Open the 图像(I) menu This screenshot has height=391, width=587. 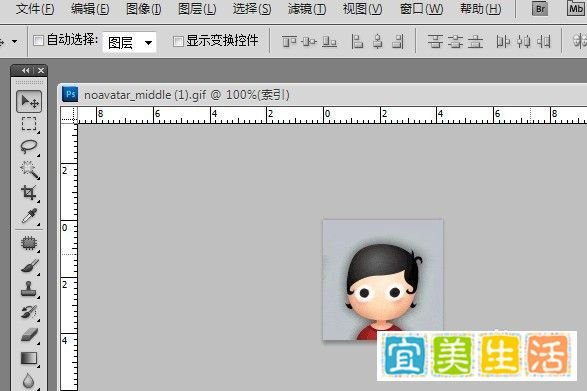coord(144,9)
